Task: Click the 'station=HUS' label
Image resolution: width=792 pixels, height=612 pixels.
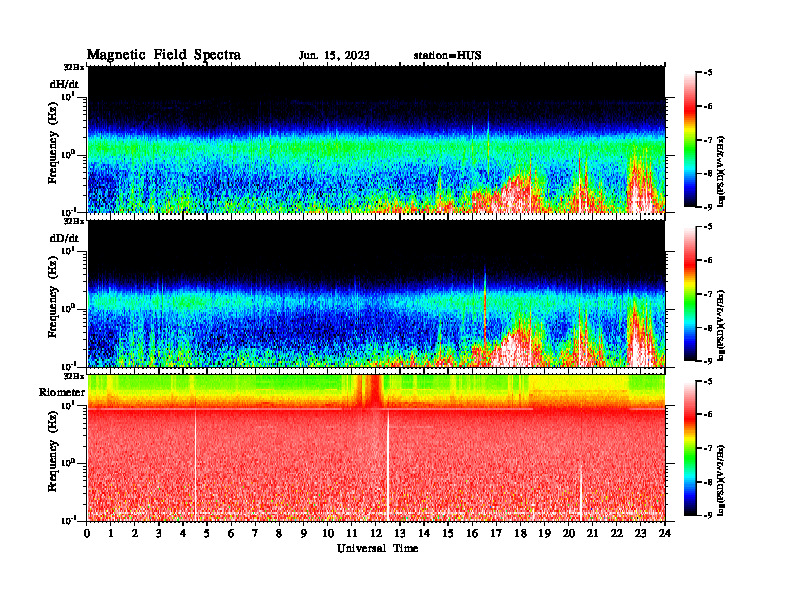Action: (x=447, y=55)
